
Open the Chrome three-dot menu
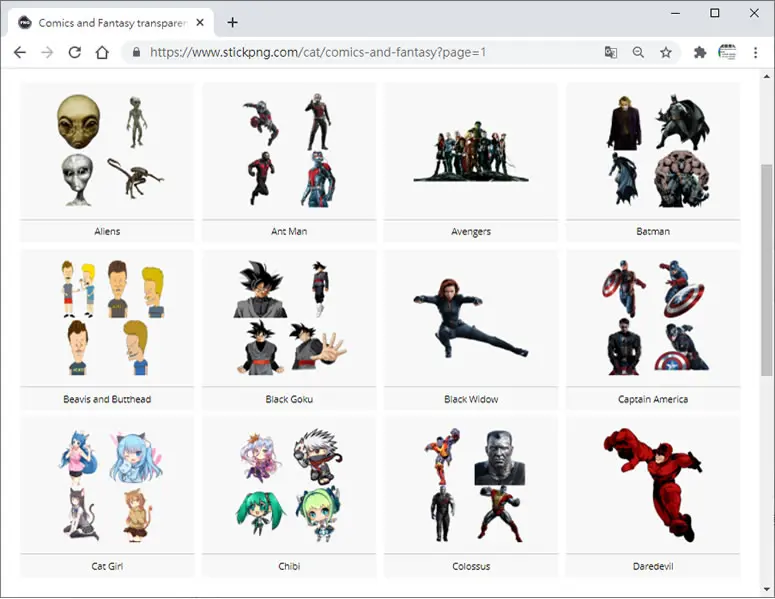click(755, 52)
